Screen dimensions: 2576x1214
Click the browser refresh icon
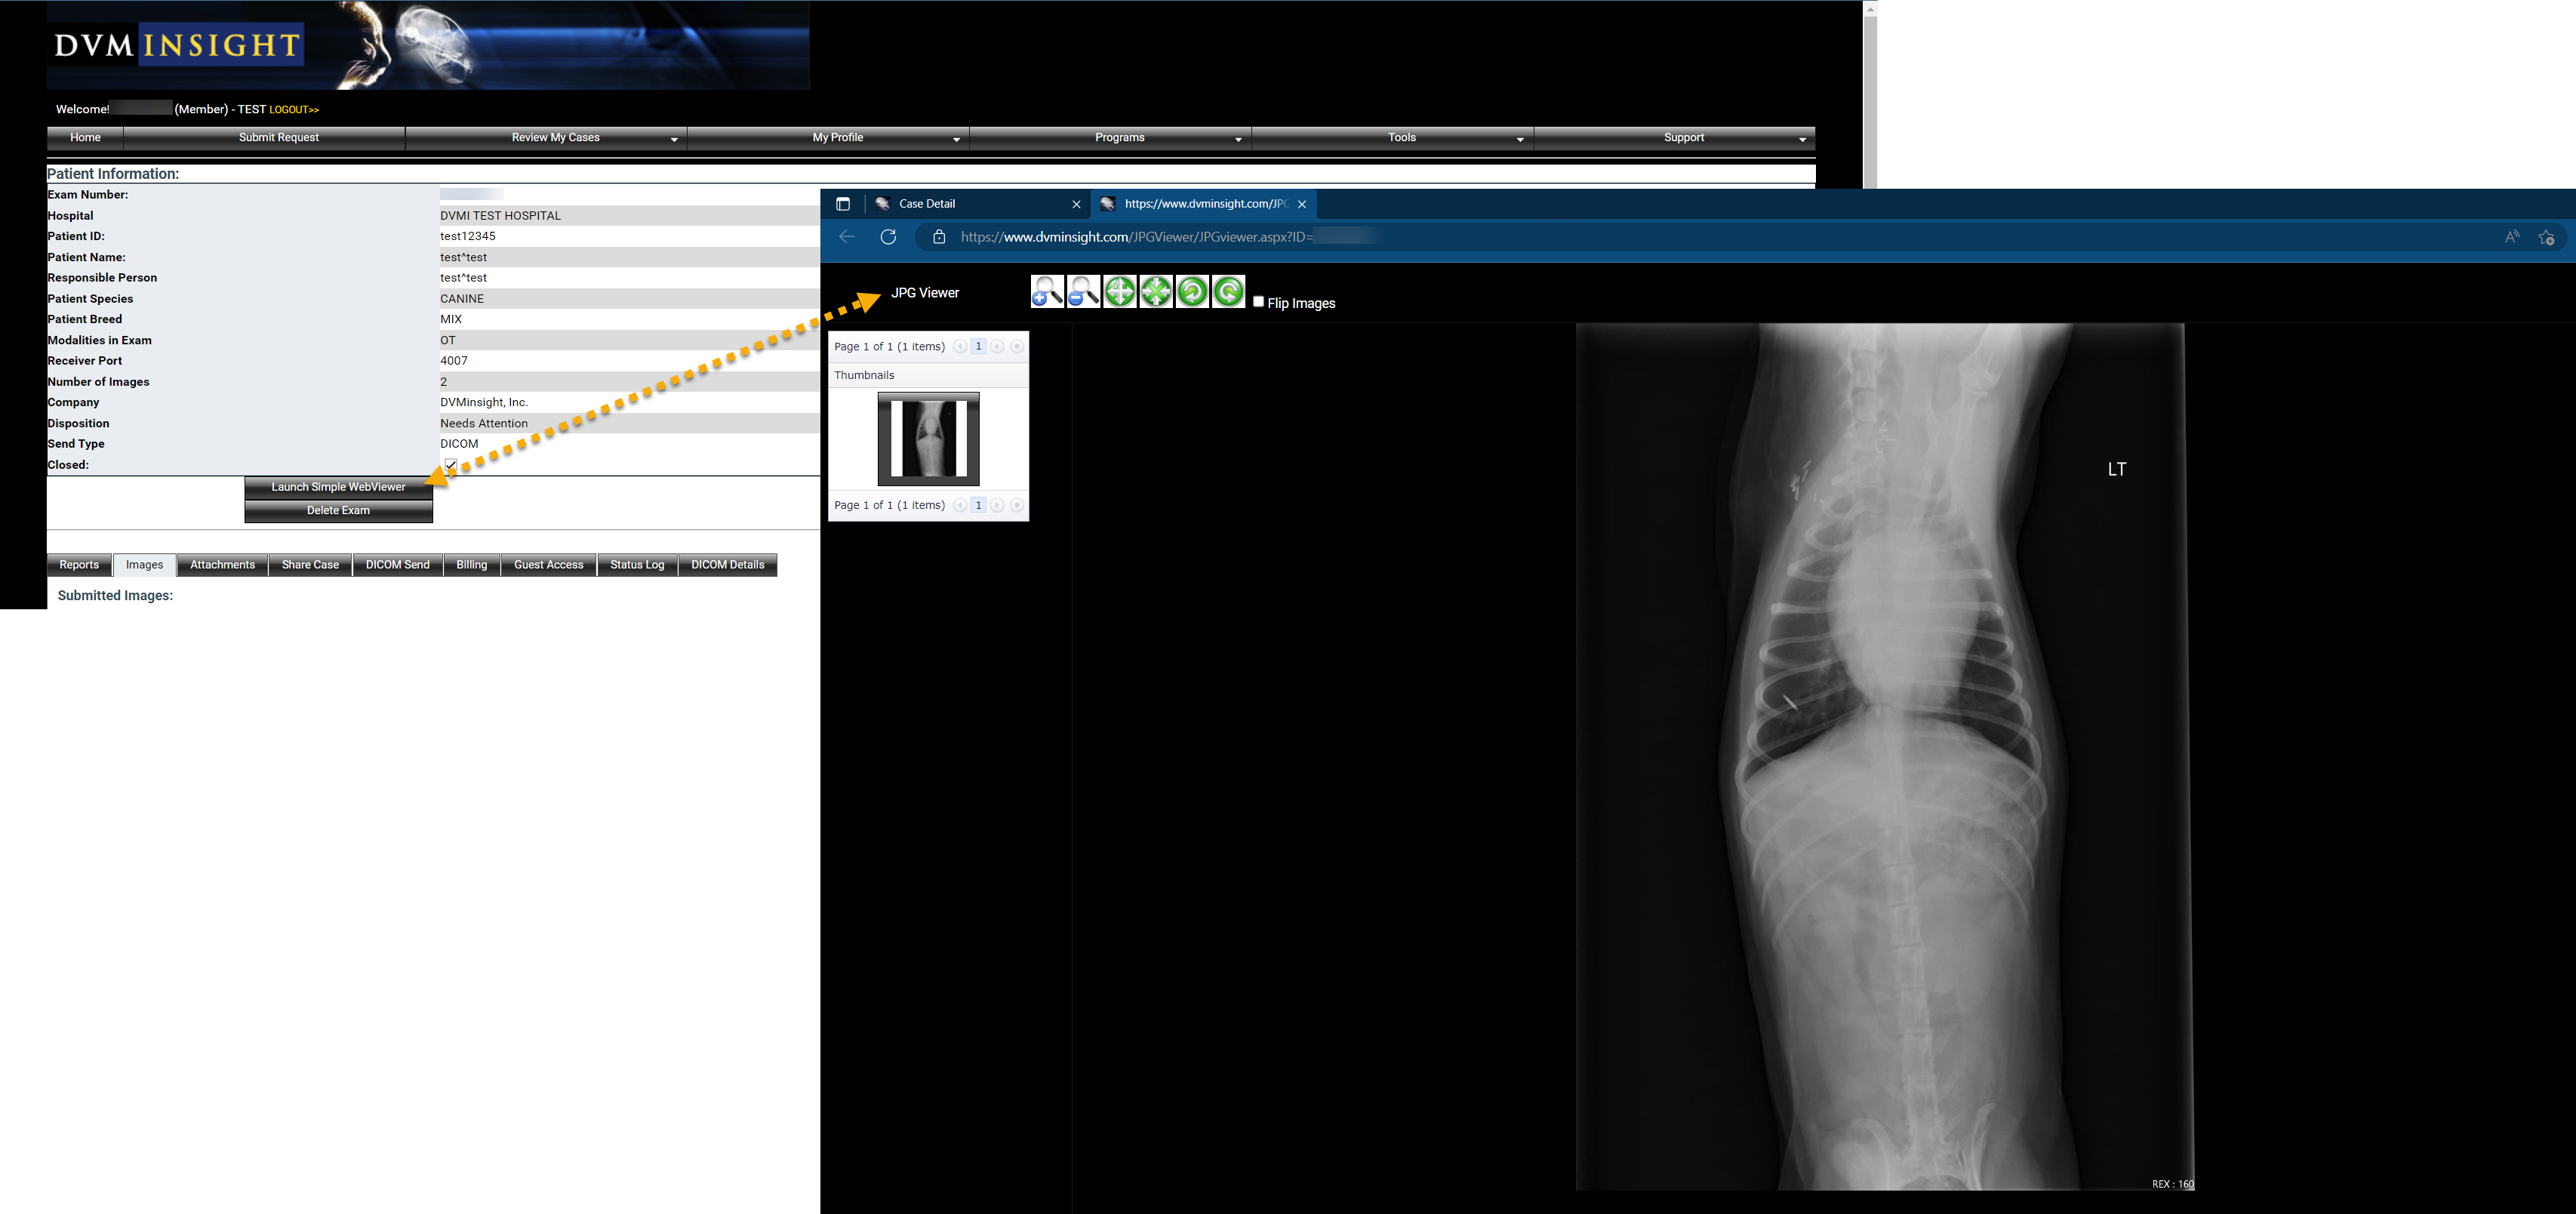coord(888,237)
